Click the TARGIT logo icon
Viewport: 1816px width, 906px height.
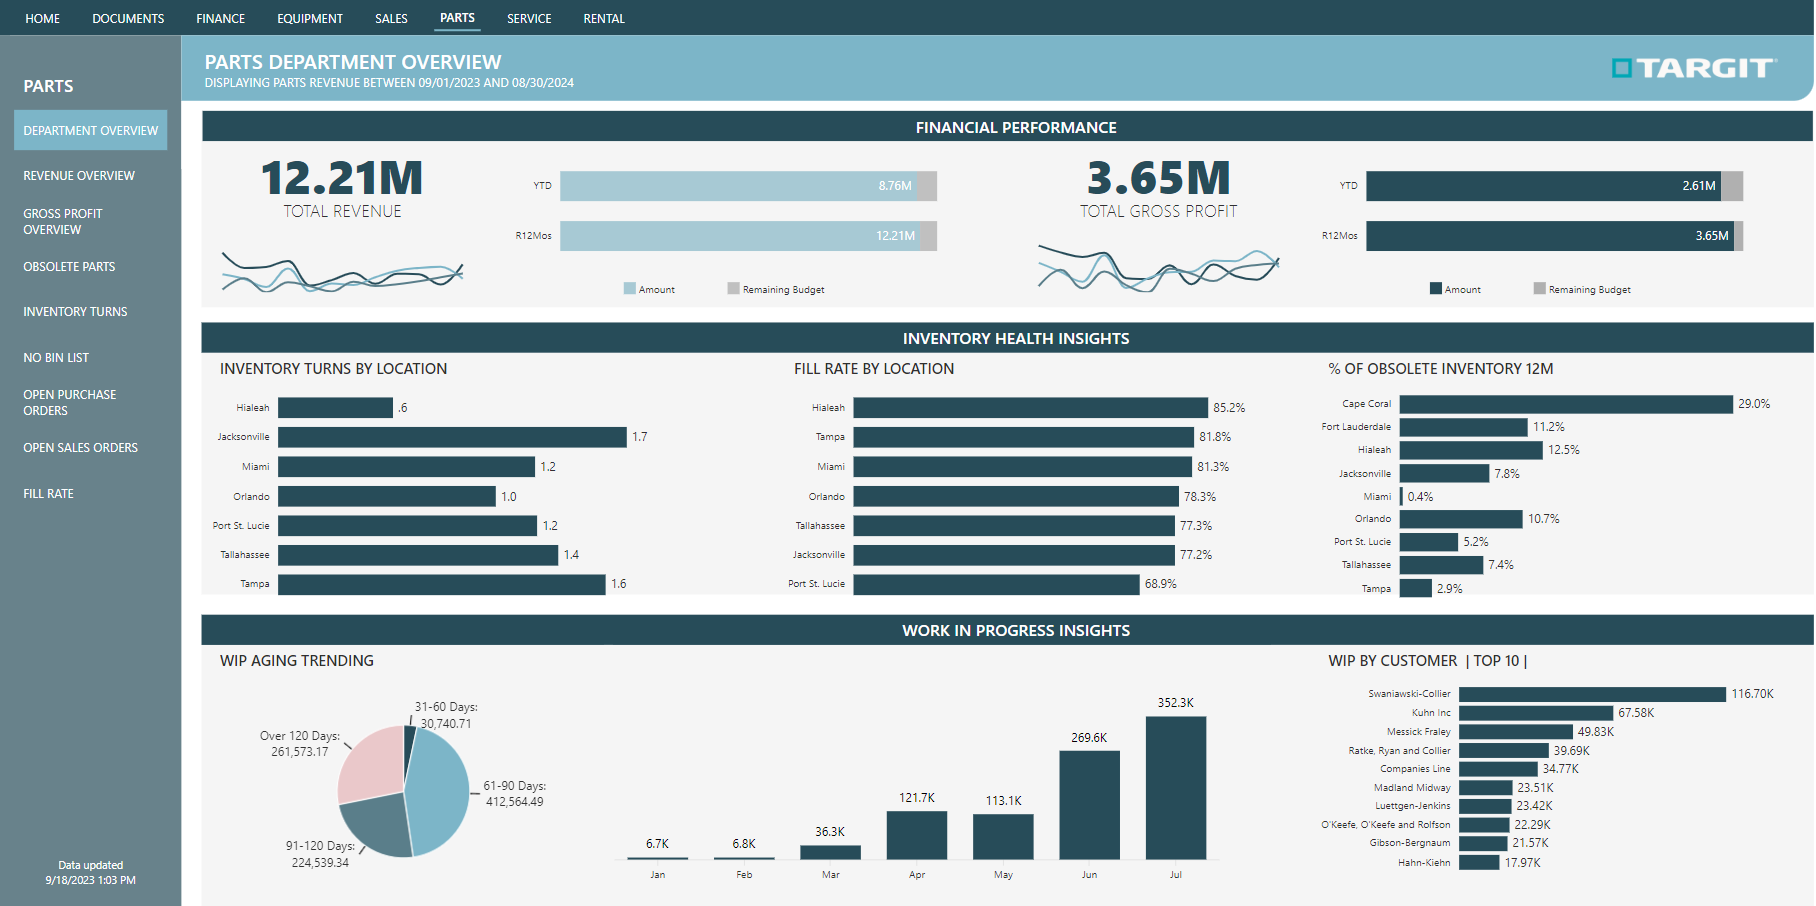1620,68
